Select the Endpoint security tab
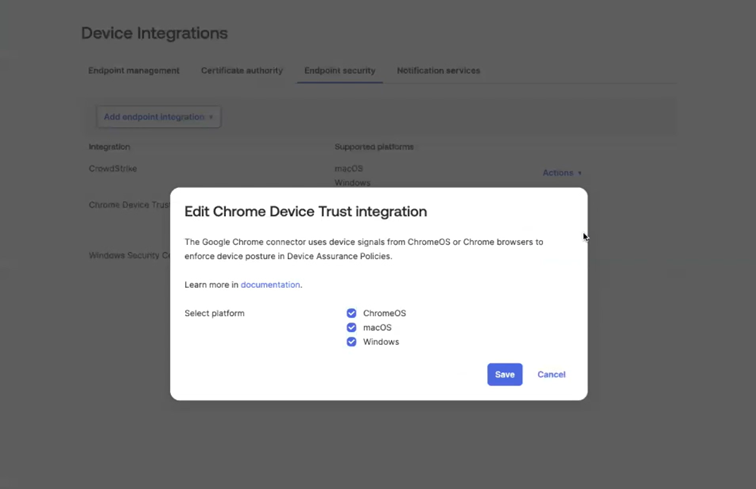 pos(340,71)
